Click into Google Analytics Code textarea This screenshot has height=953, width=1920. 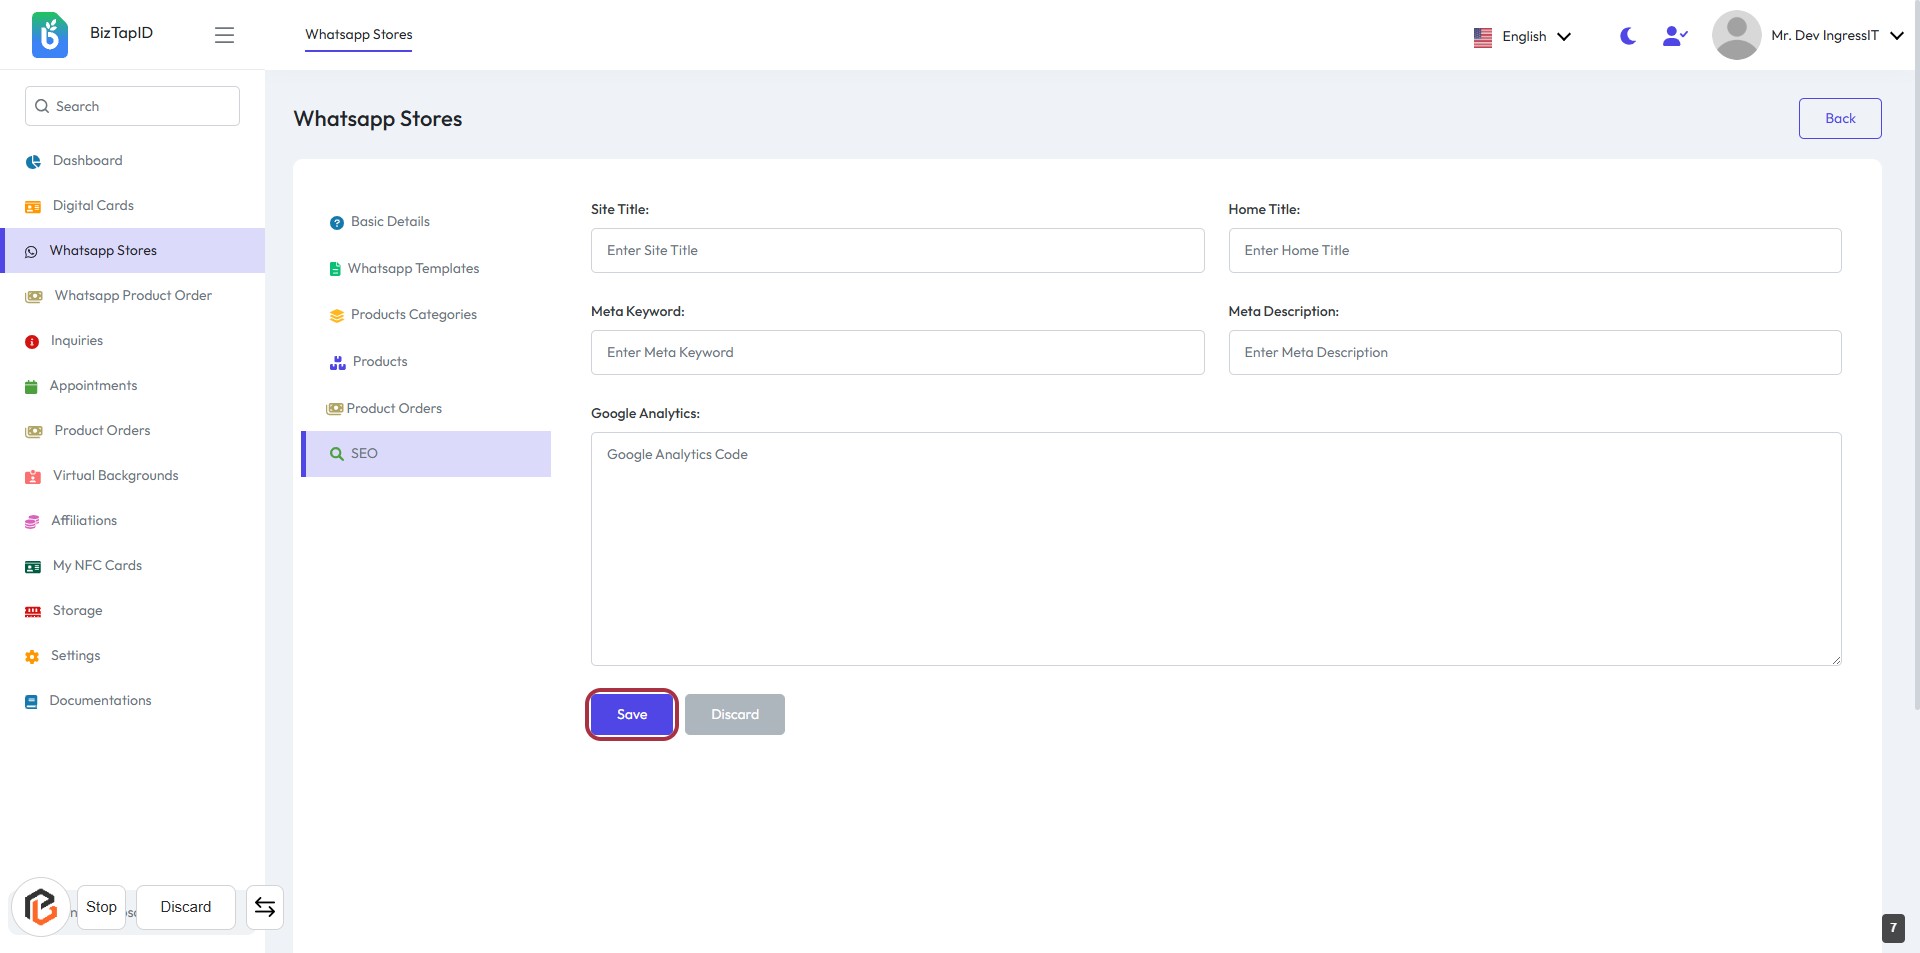click(x=1215, y=549)
